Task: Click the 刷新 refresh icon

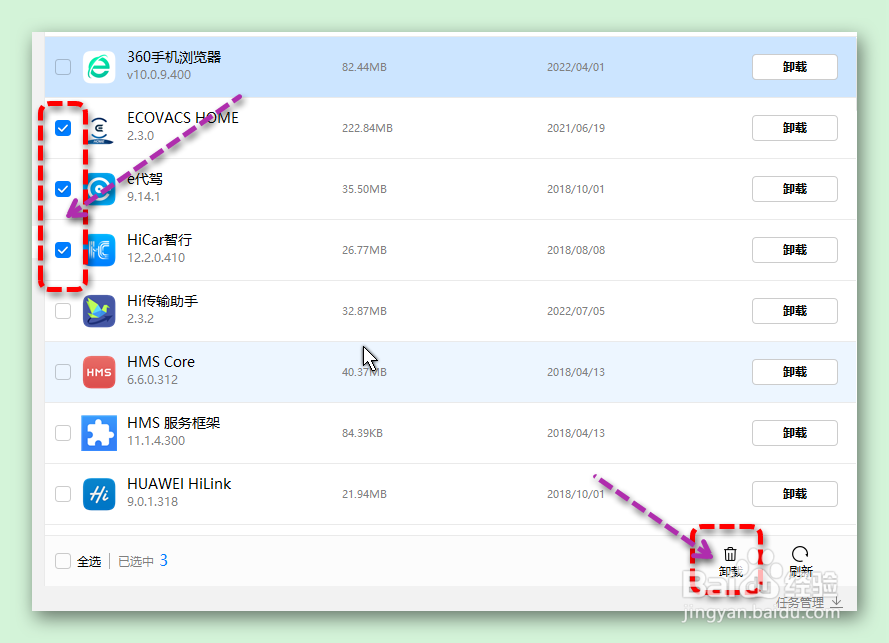Action: point(800,554)
